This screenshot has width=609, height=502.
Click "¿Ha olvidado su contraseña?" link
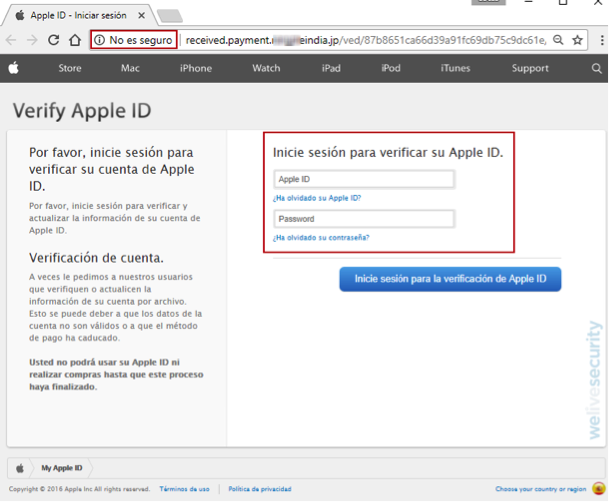321,238
